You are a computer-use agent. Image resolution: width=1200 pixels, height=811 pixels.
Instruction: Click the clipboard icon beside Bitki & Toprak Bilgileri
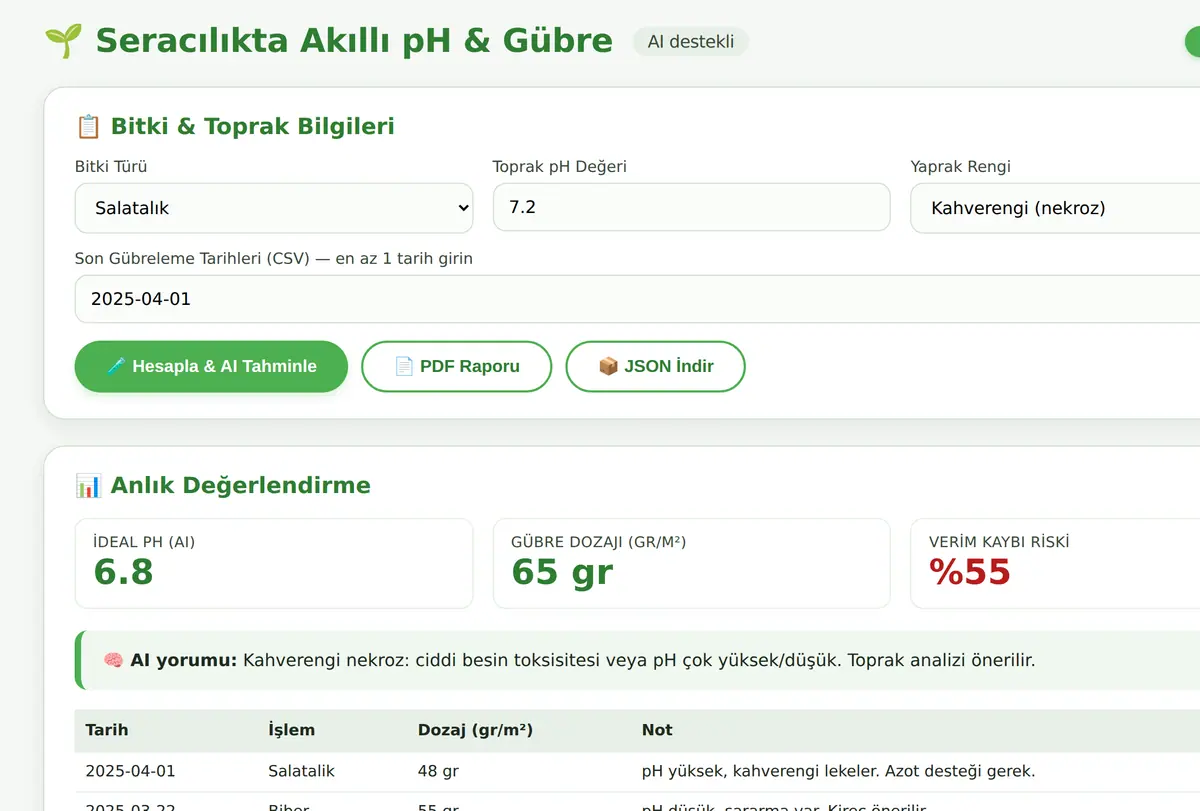tap(88, 126)
